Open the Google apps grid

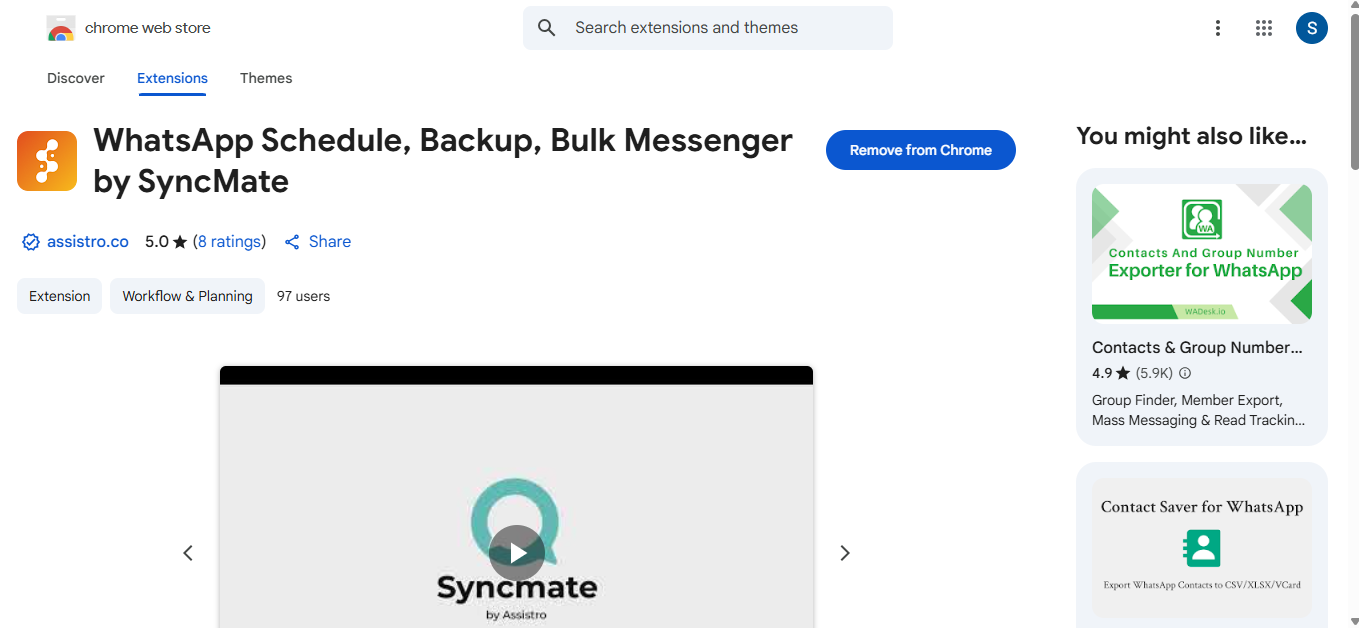pyautogui.click(x=1264, y=28)
